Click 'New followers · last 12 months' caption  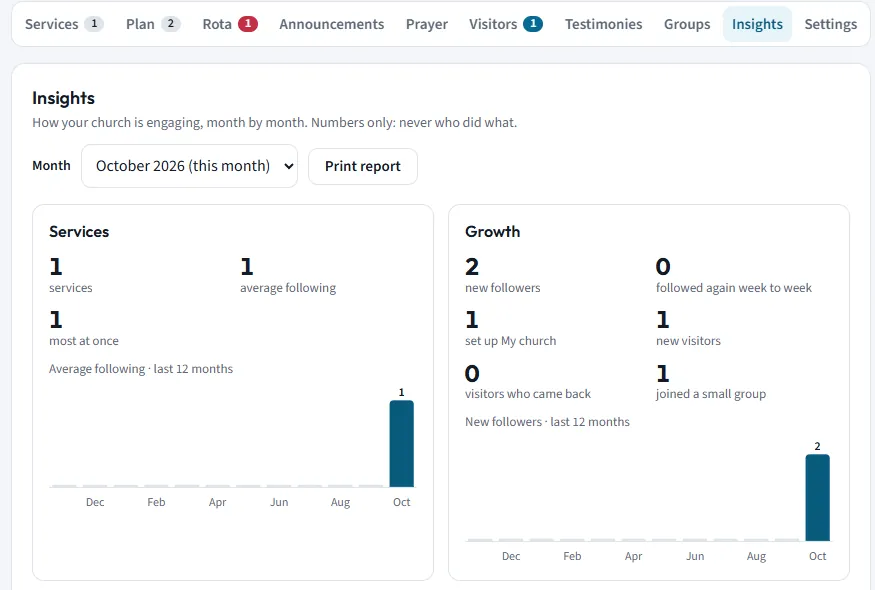tap(547, 422)
